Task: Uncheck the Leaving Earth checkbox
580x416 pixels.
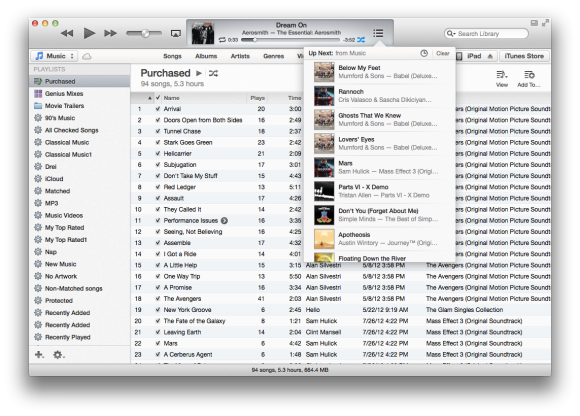Action: [x=158, y=332]
